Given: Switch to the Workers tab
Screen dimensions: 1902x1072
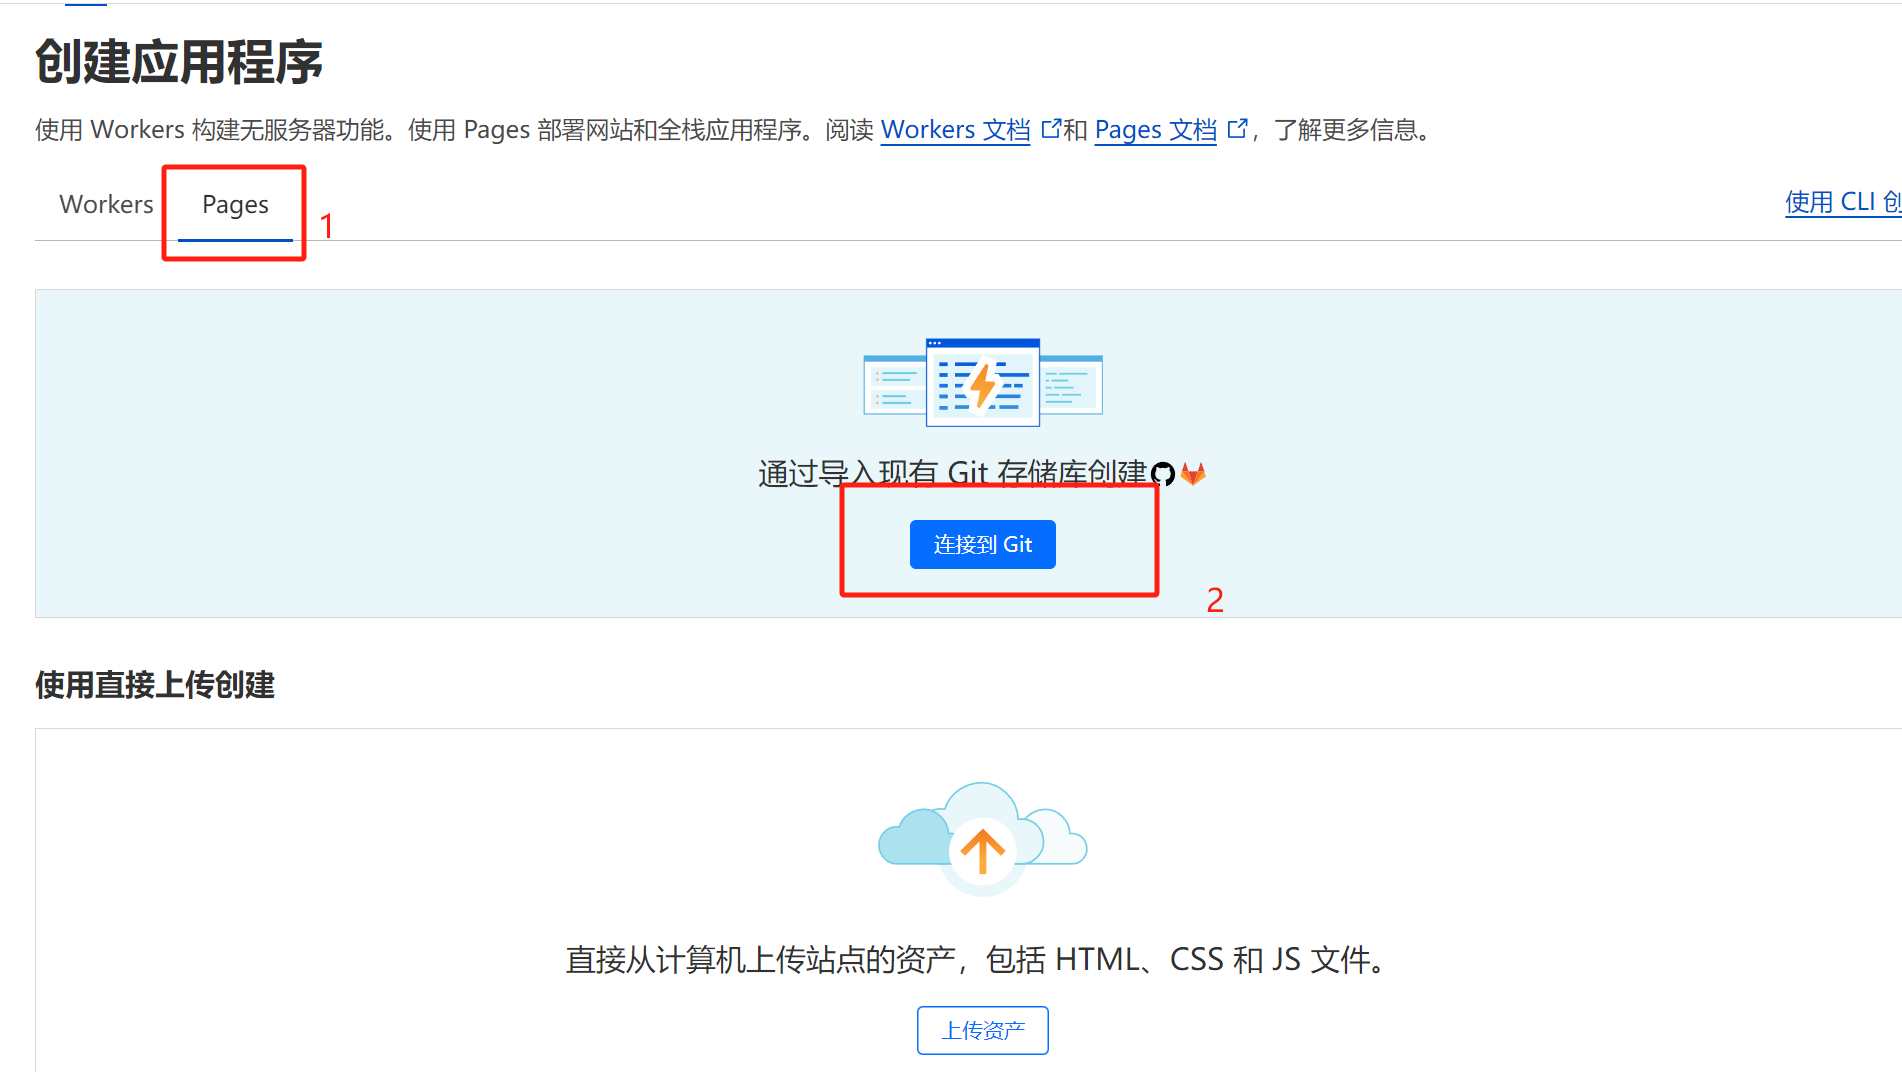Looking at the screenshot, I should point(106,204).
